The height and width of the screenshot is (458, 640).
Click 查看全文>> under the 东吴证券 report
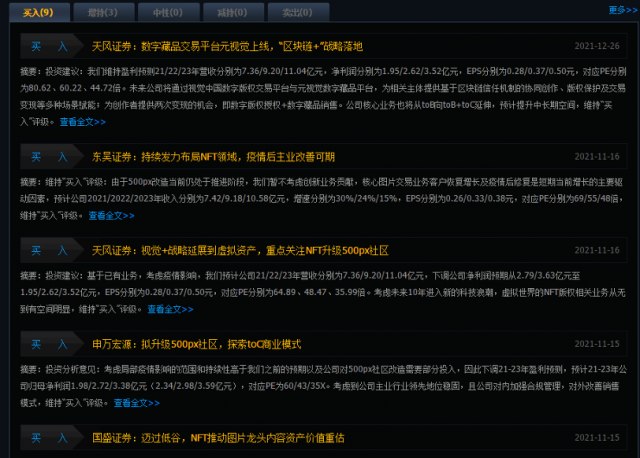pos(111,216)
